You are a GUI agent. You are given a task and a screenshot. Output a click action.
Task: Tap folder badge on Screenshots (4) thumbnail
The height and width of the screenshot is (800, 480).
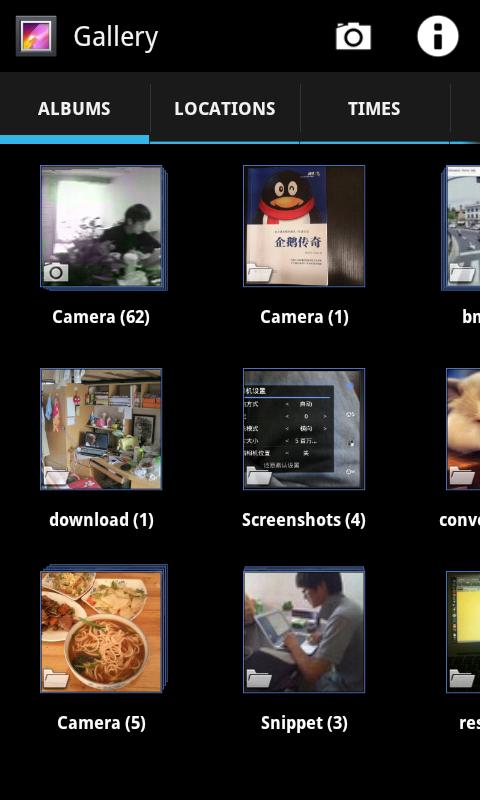pyautogui.click(x=259, y=476)
